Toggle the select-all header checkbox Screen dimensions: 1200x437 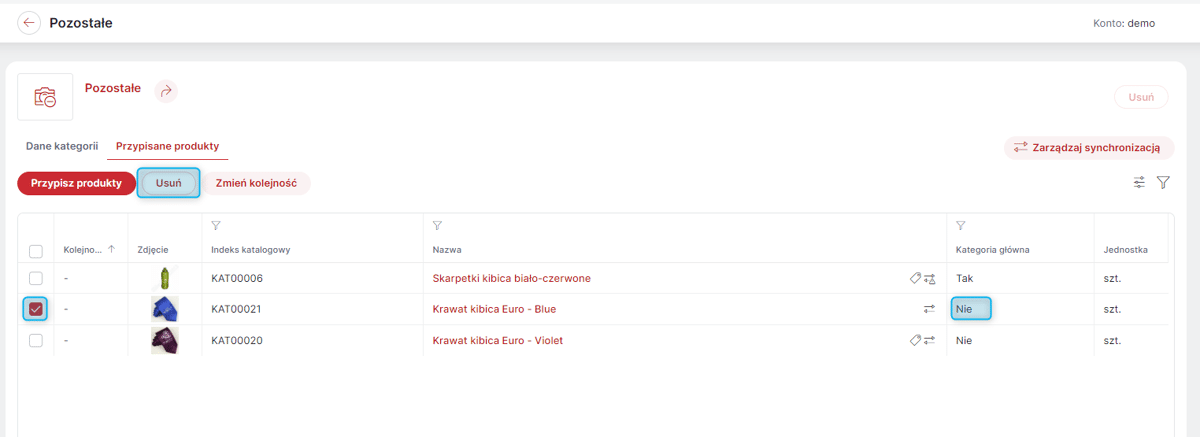coord(36,251)
